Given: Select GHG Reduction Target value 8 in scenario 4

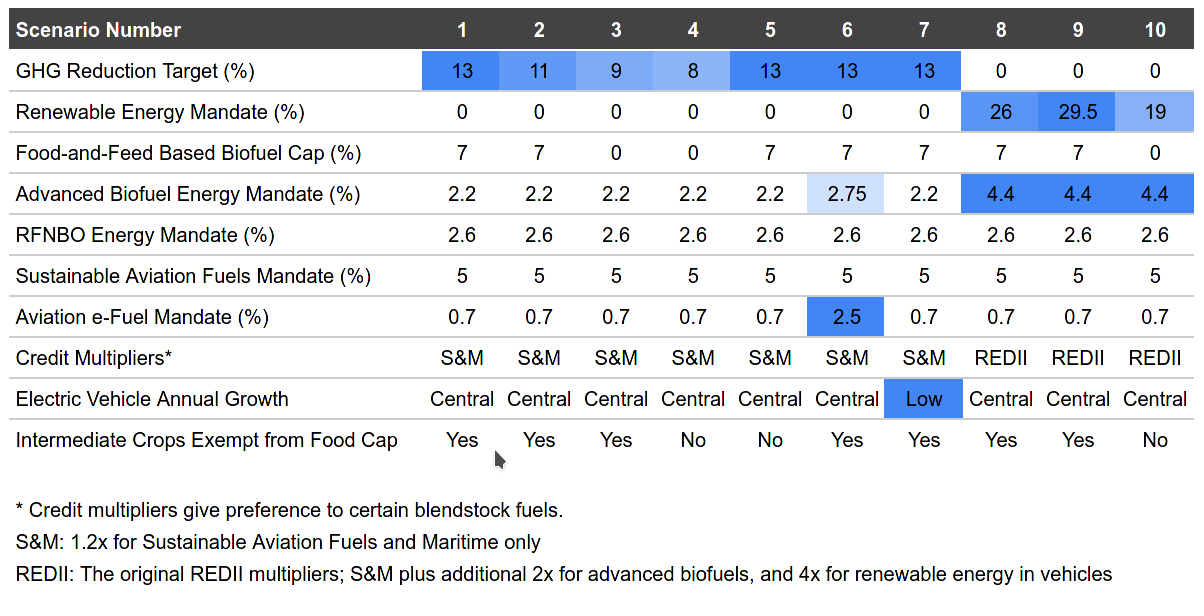Looking at the screenshot, I should coord(692,71).
